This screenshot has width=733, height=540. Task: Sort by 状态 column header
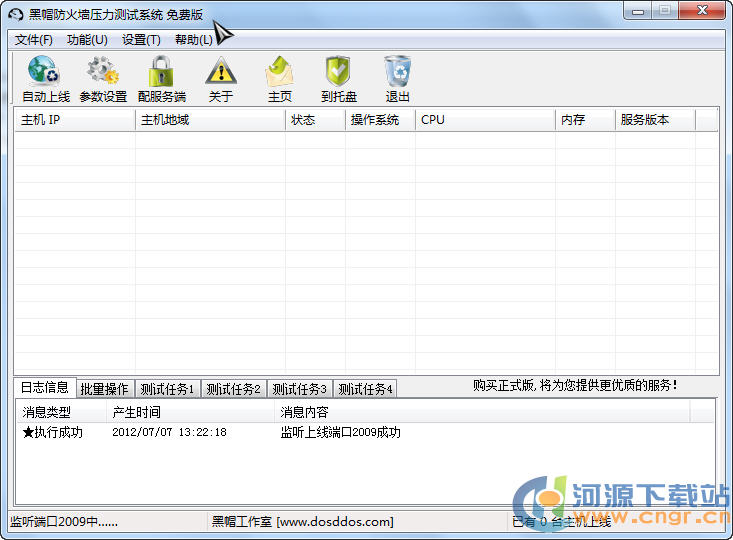(315, 120)
